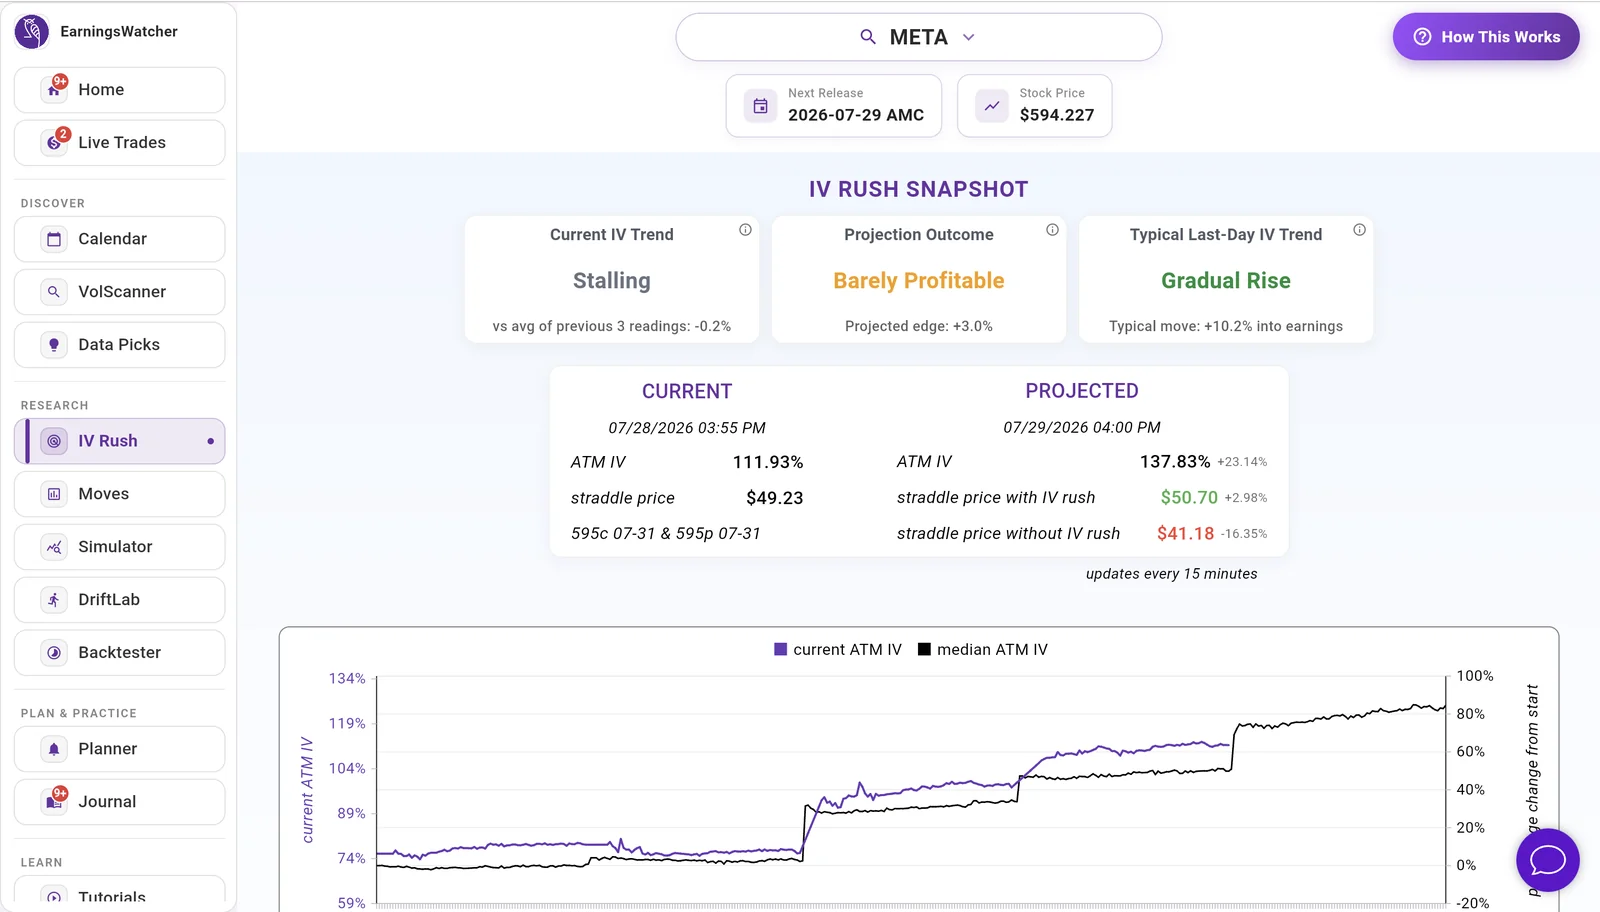Open the chat bubble widget

tap(1547, 860)
